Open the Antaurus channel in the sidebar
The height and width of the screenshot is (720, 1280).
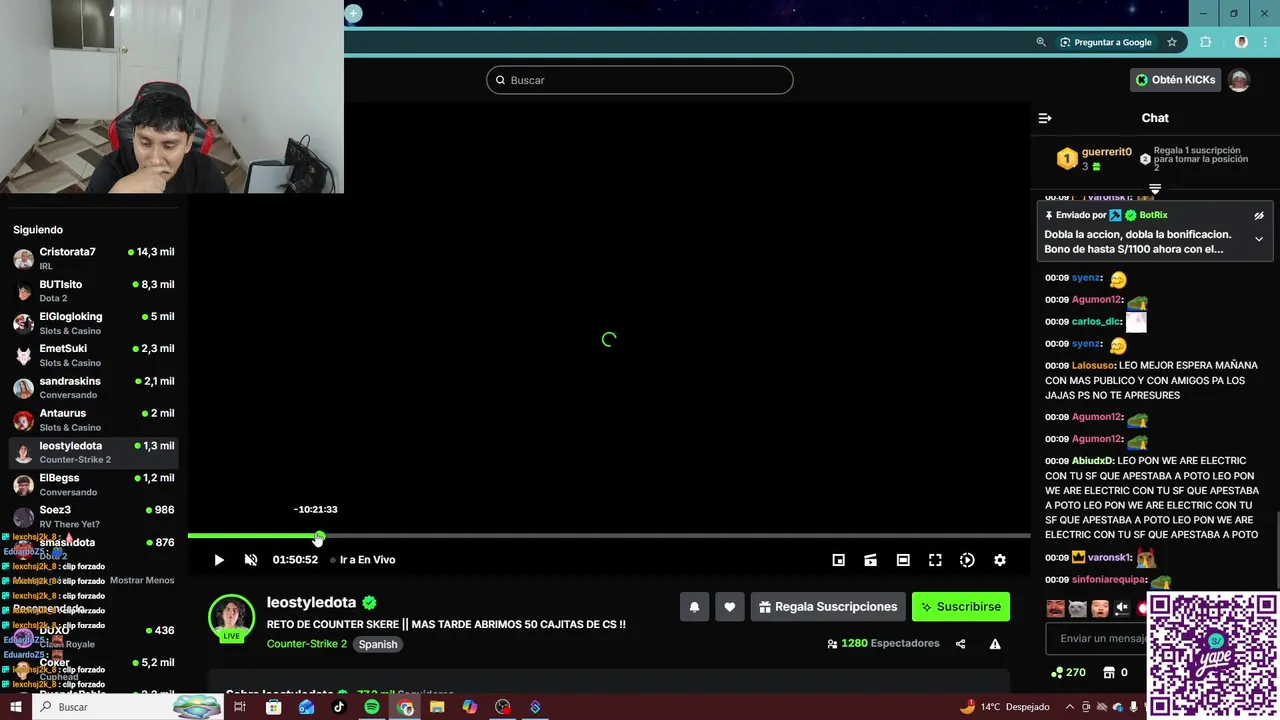[x=94, y=420]
